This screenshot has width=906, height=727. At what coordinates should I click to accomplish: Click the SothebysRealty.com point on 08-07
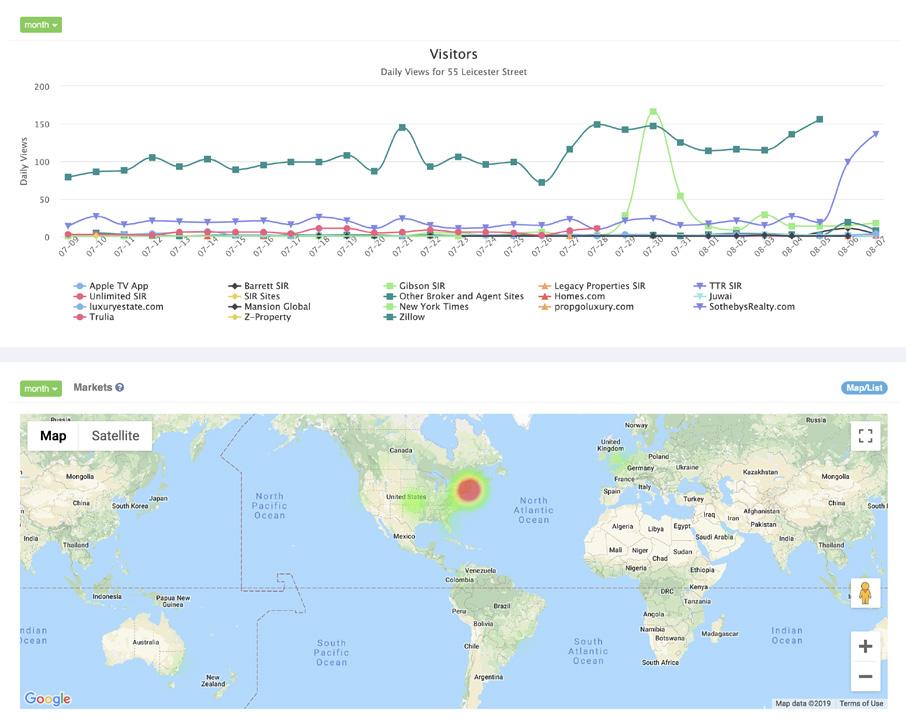point(876,134)
